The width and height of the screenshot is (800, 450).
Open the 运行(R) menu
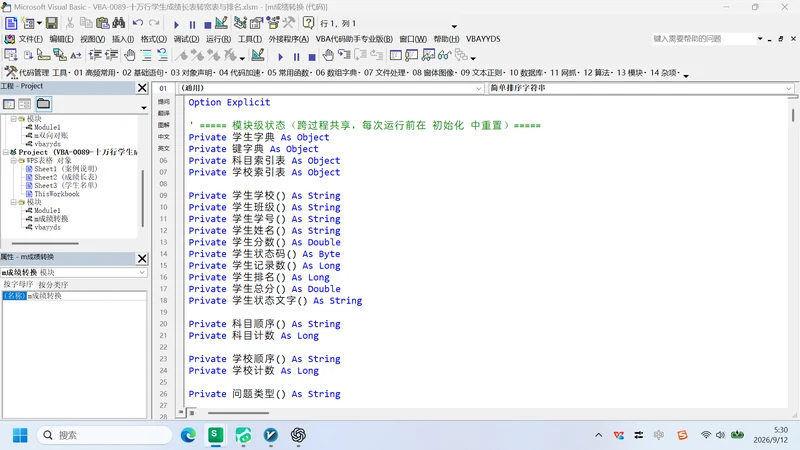pyautogui.click(x=218, y=39)
